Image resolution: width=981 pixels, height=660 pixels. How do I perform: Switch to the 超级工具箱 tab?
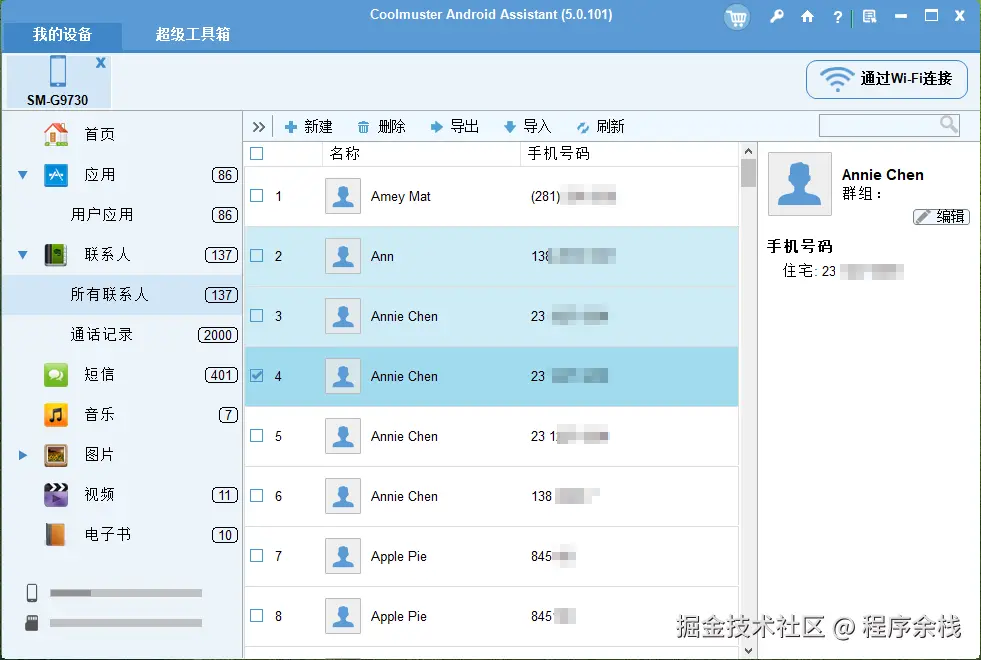coord(193,34)
